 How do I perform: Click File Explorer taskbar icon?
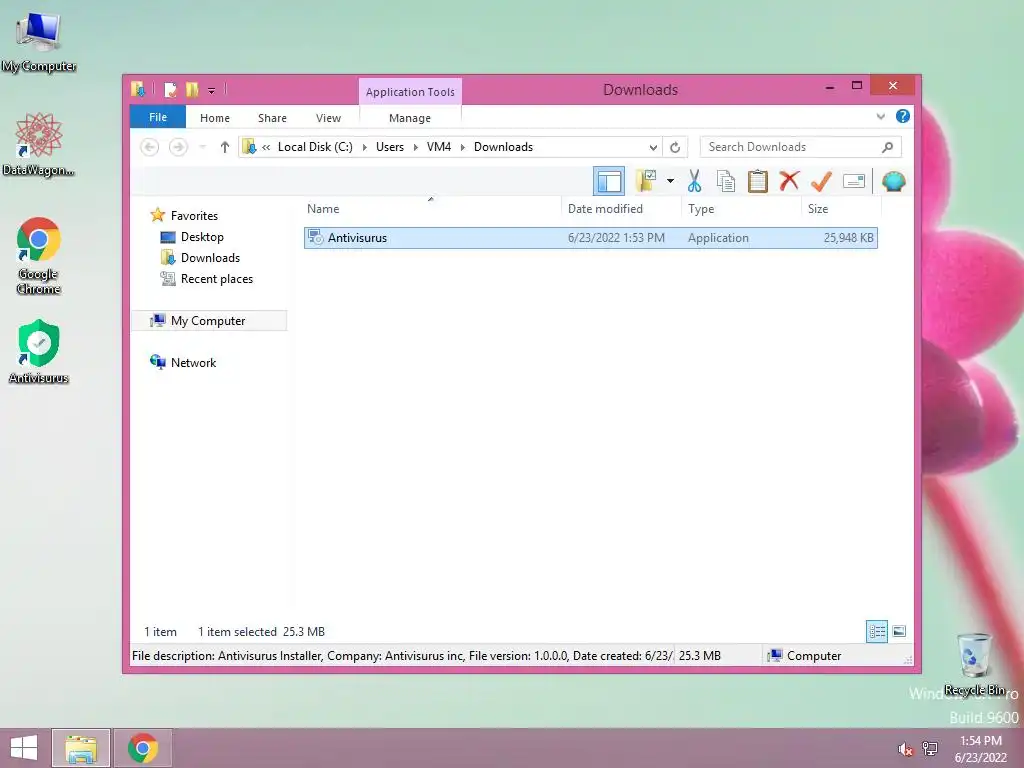81,748
